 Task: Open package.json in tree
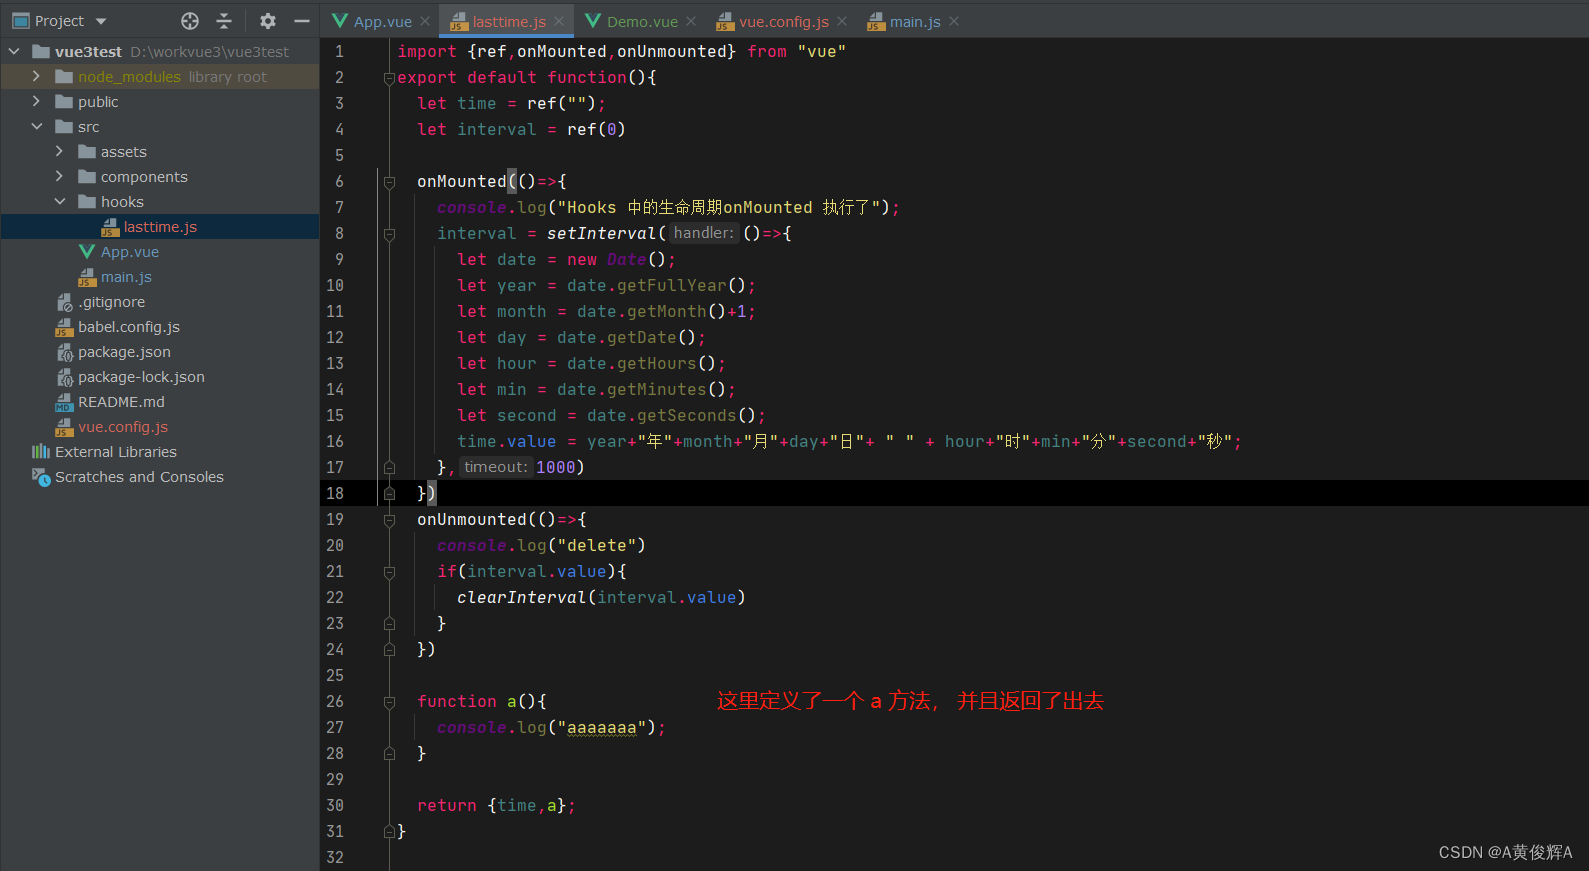(124, 352)
